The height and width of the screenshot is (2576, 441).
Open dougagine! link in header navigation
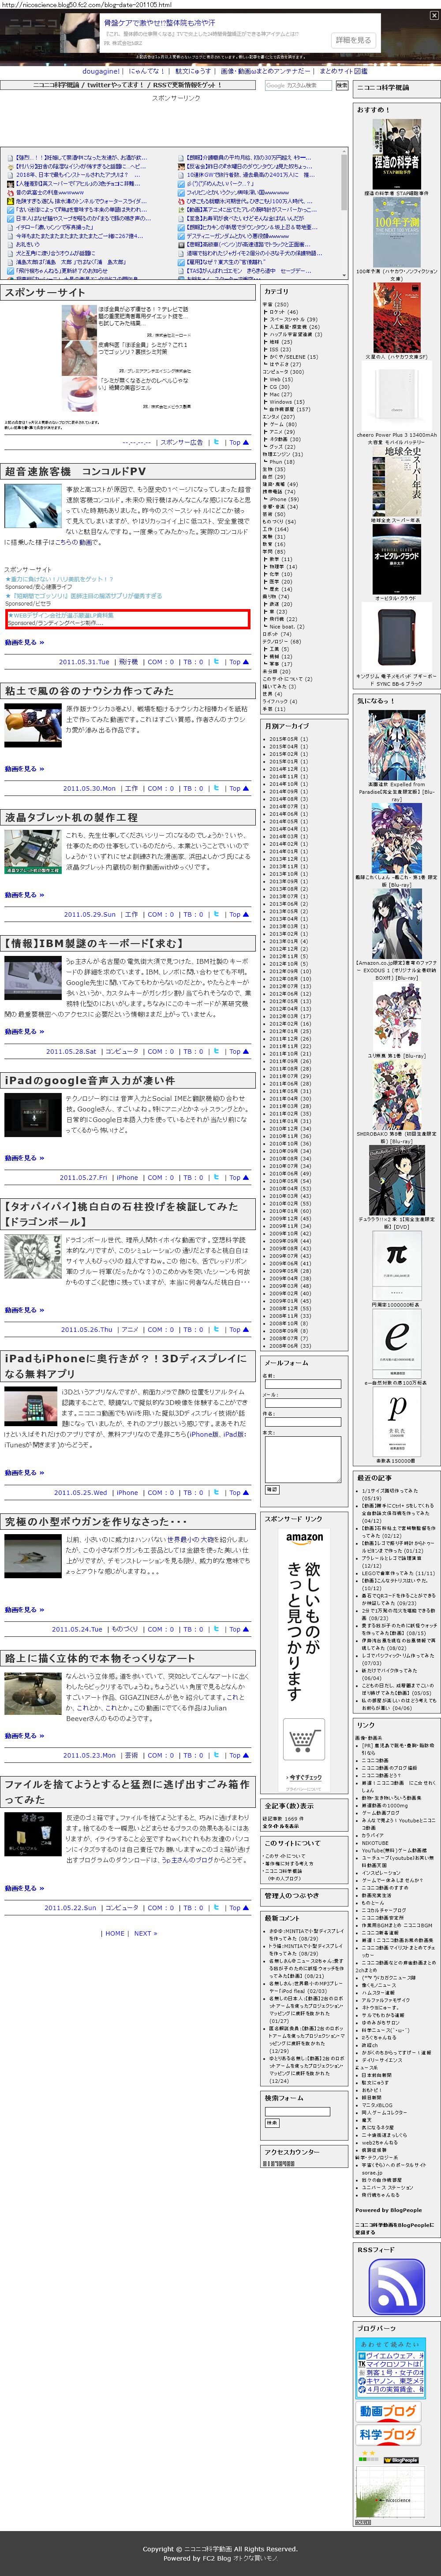[x=102, y=71]
